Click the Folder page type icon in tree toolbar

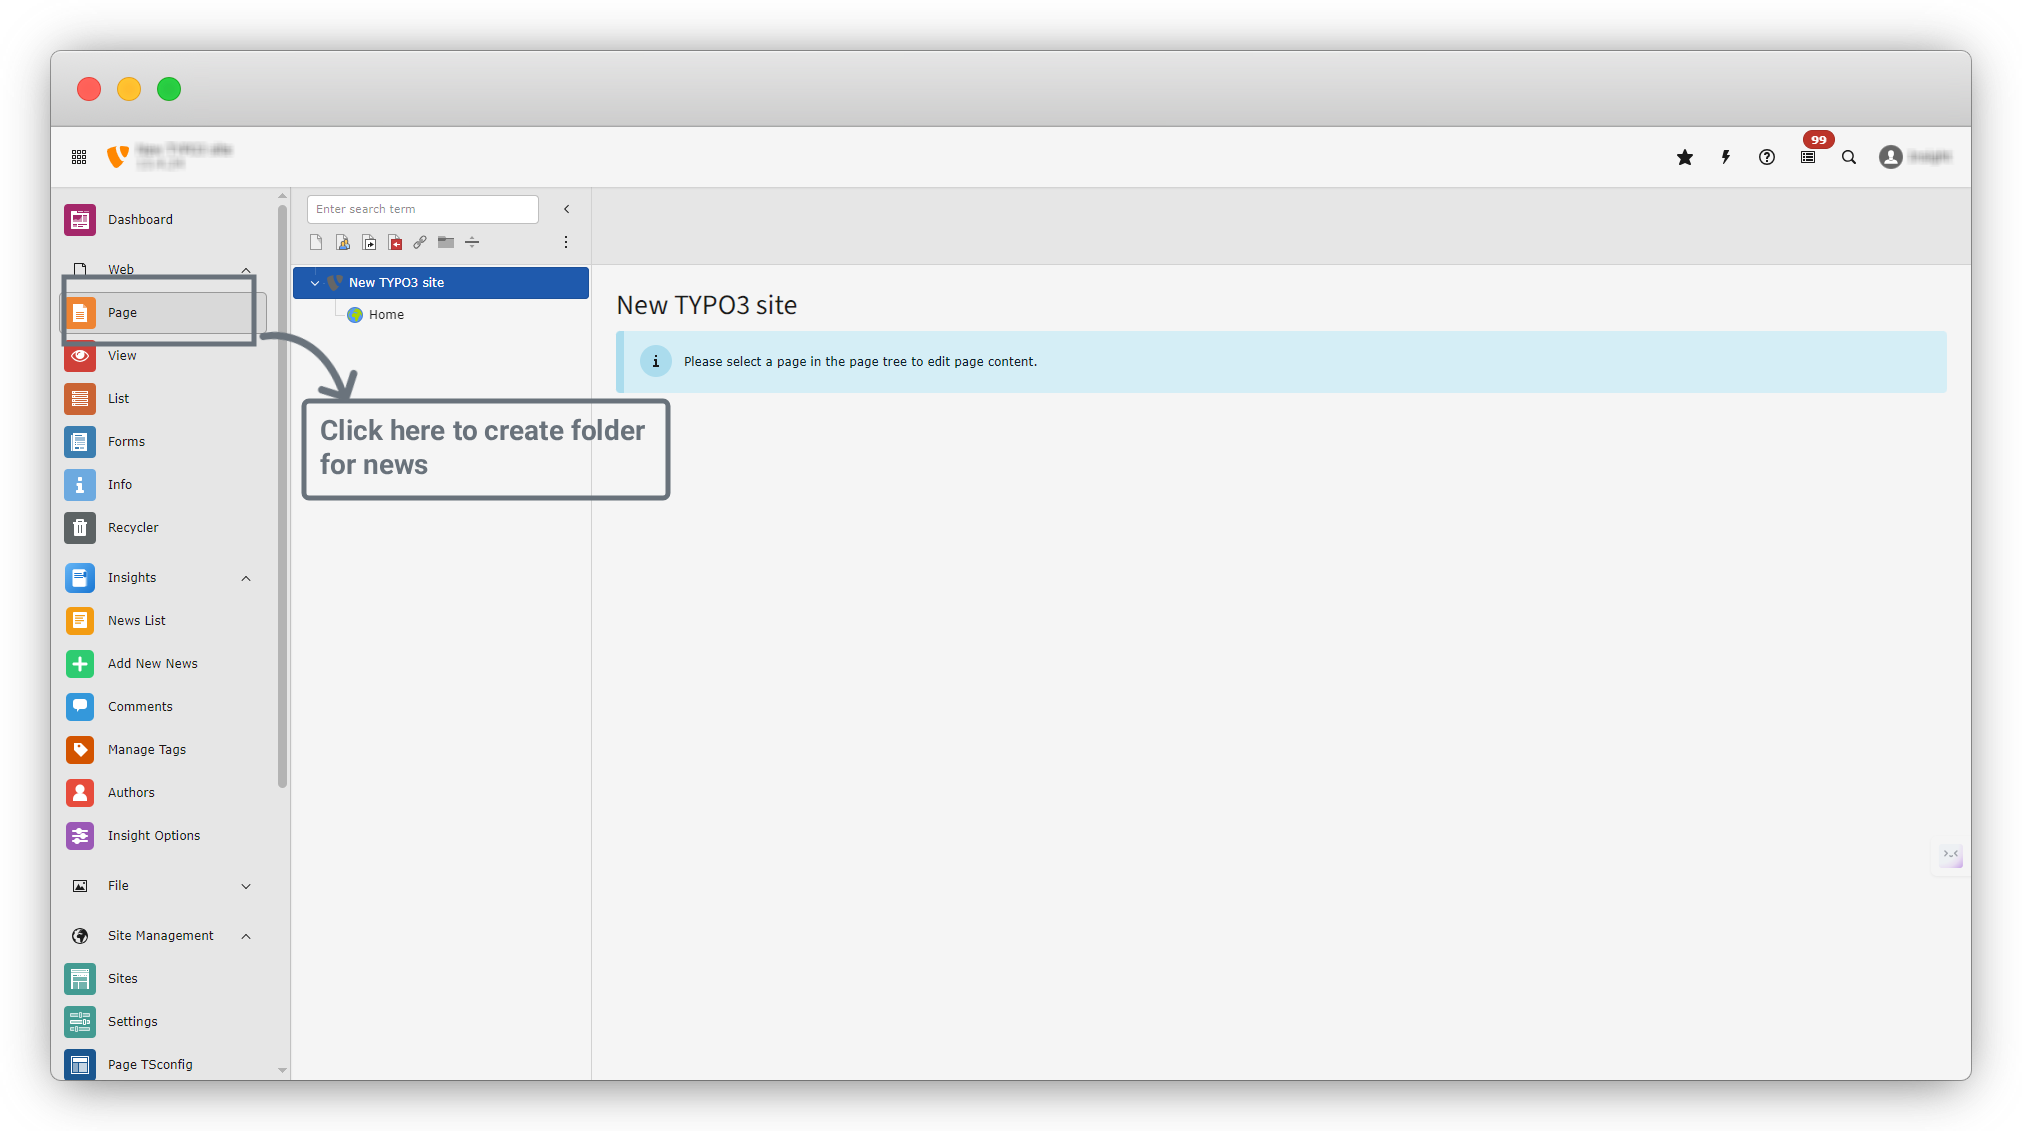tap(446, 242)
